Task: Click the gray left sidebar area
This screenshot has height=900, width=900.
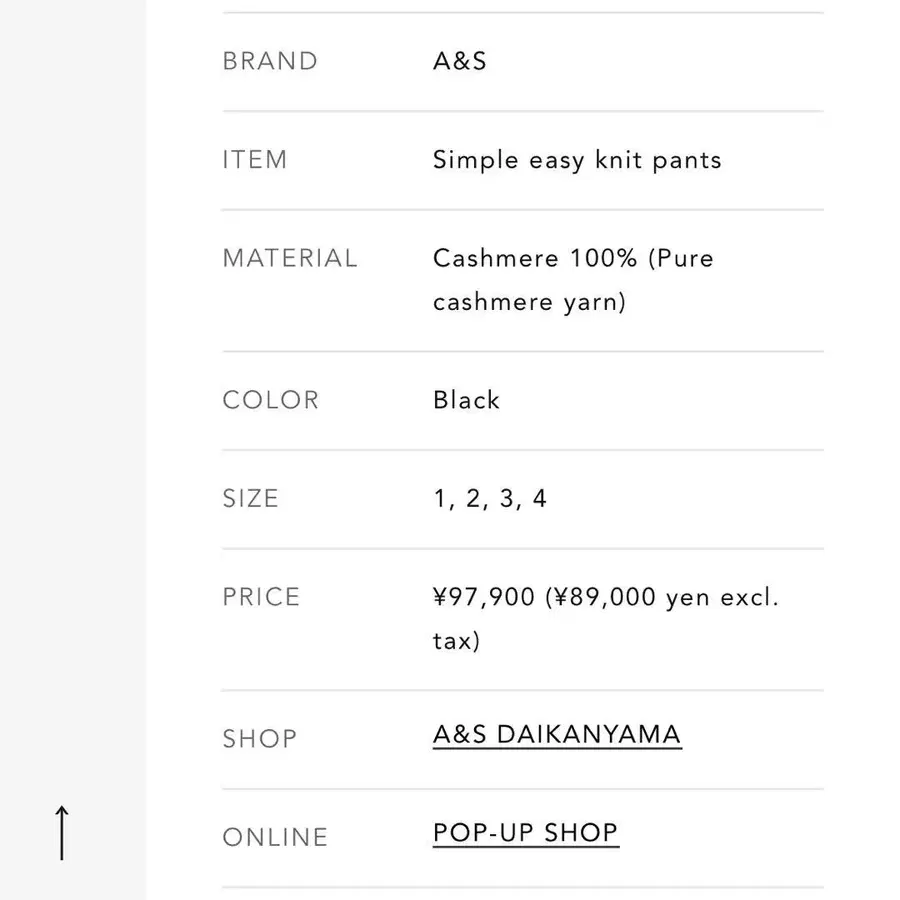Action: (72, 400)
